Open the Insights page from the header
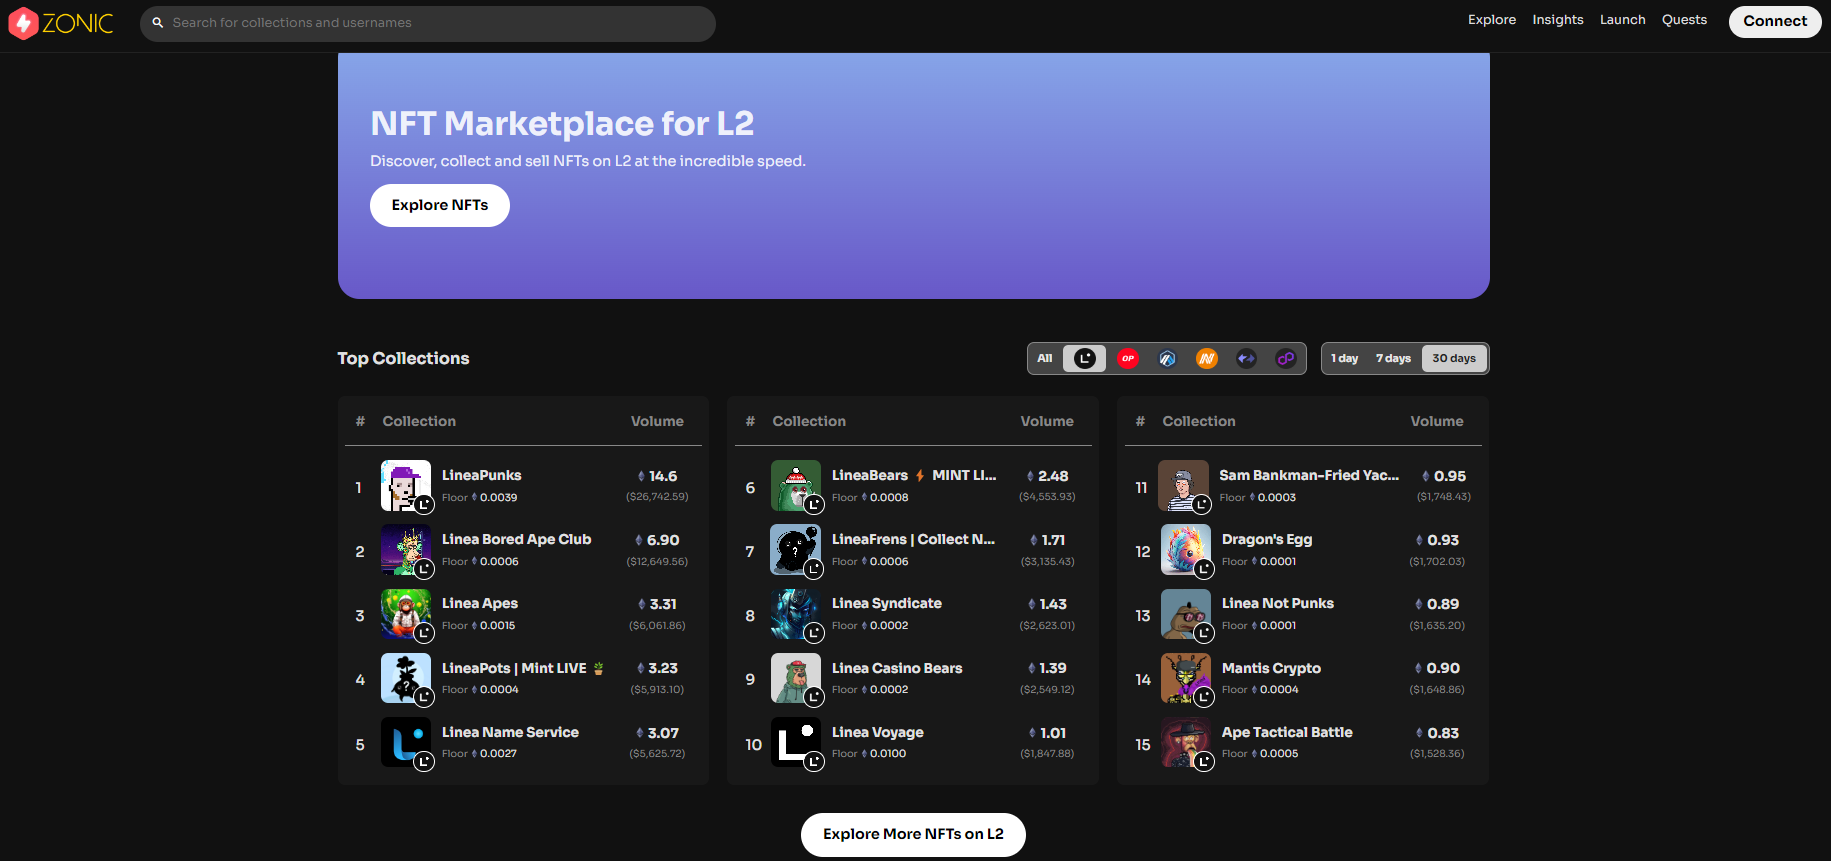 (1557, 20)
